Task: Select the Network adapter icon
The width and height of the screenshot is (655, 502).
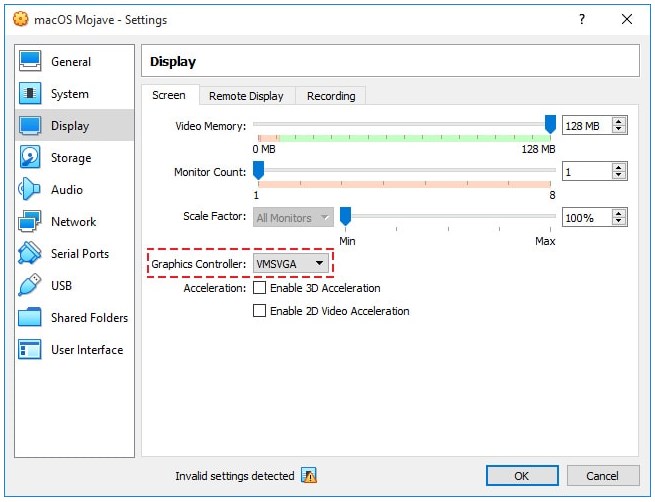Action: coord(31,222)
